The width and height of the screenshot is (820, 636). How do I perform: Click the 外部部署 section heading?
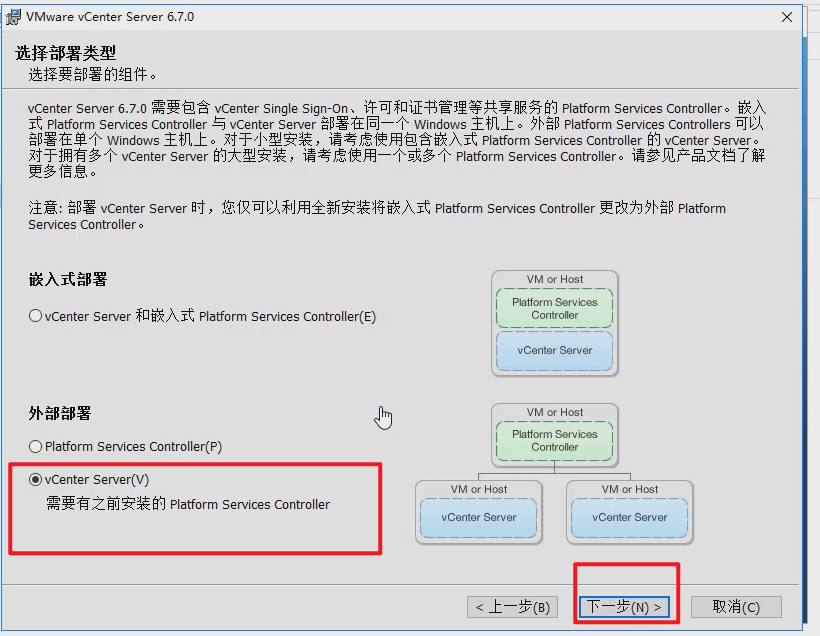coord(60,413)
